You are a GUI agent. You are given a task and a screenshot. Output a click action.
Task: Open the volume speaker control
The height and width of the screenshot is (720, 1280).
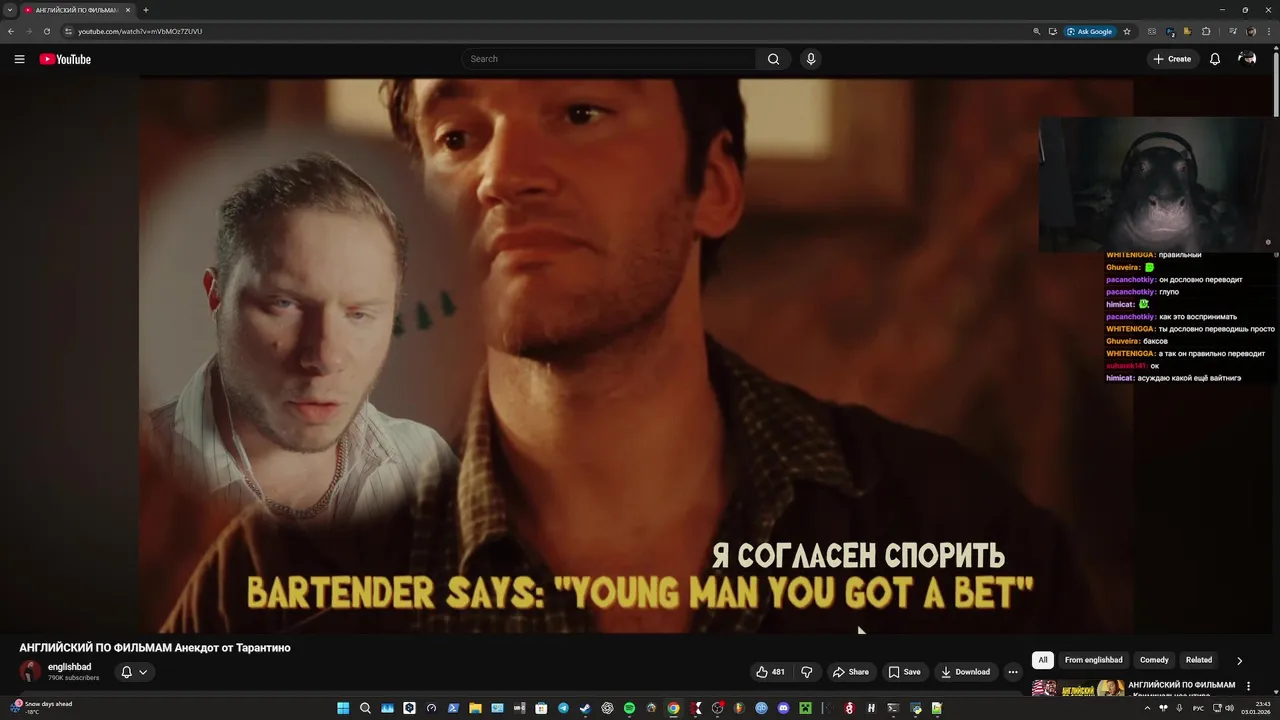(1229, 708)
